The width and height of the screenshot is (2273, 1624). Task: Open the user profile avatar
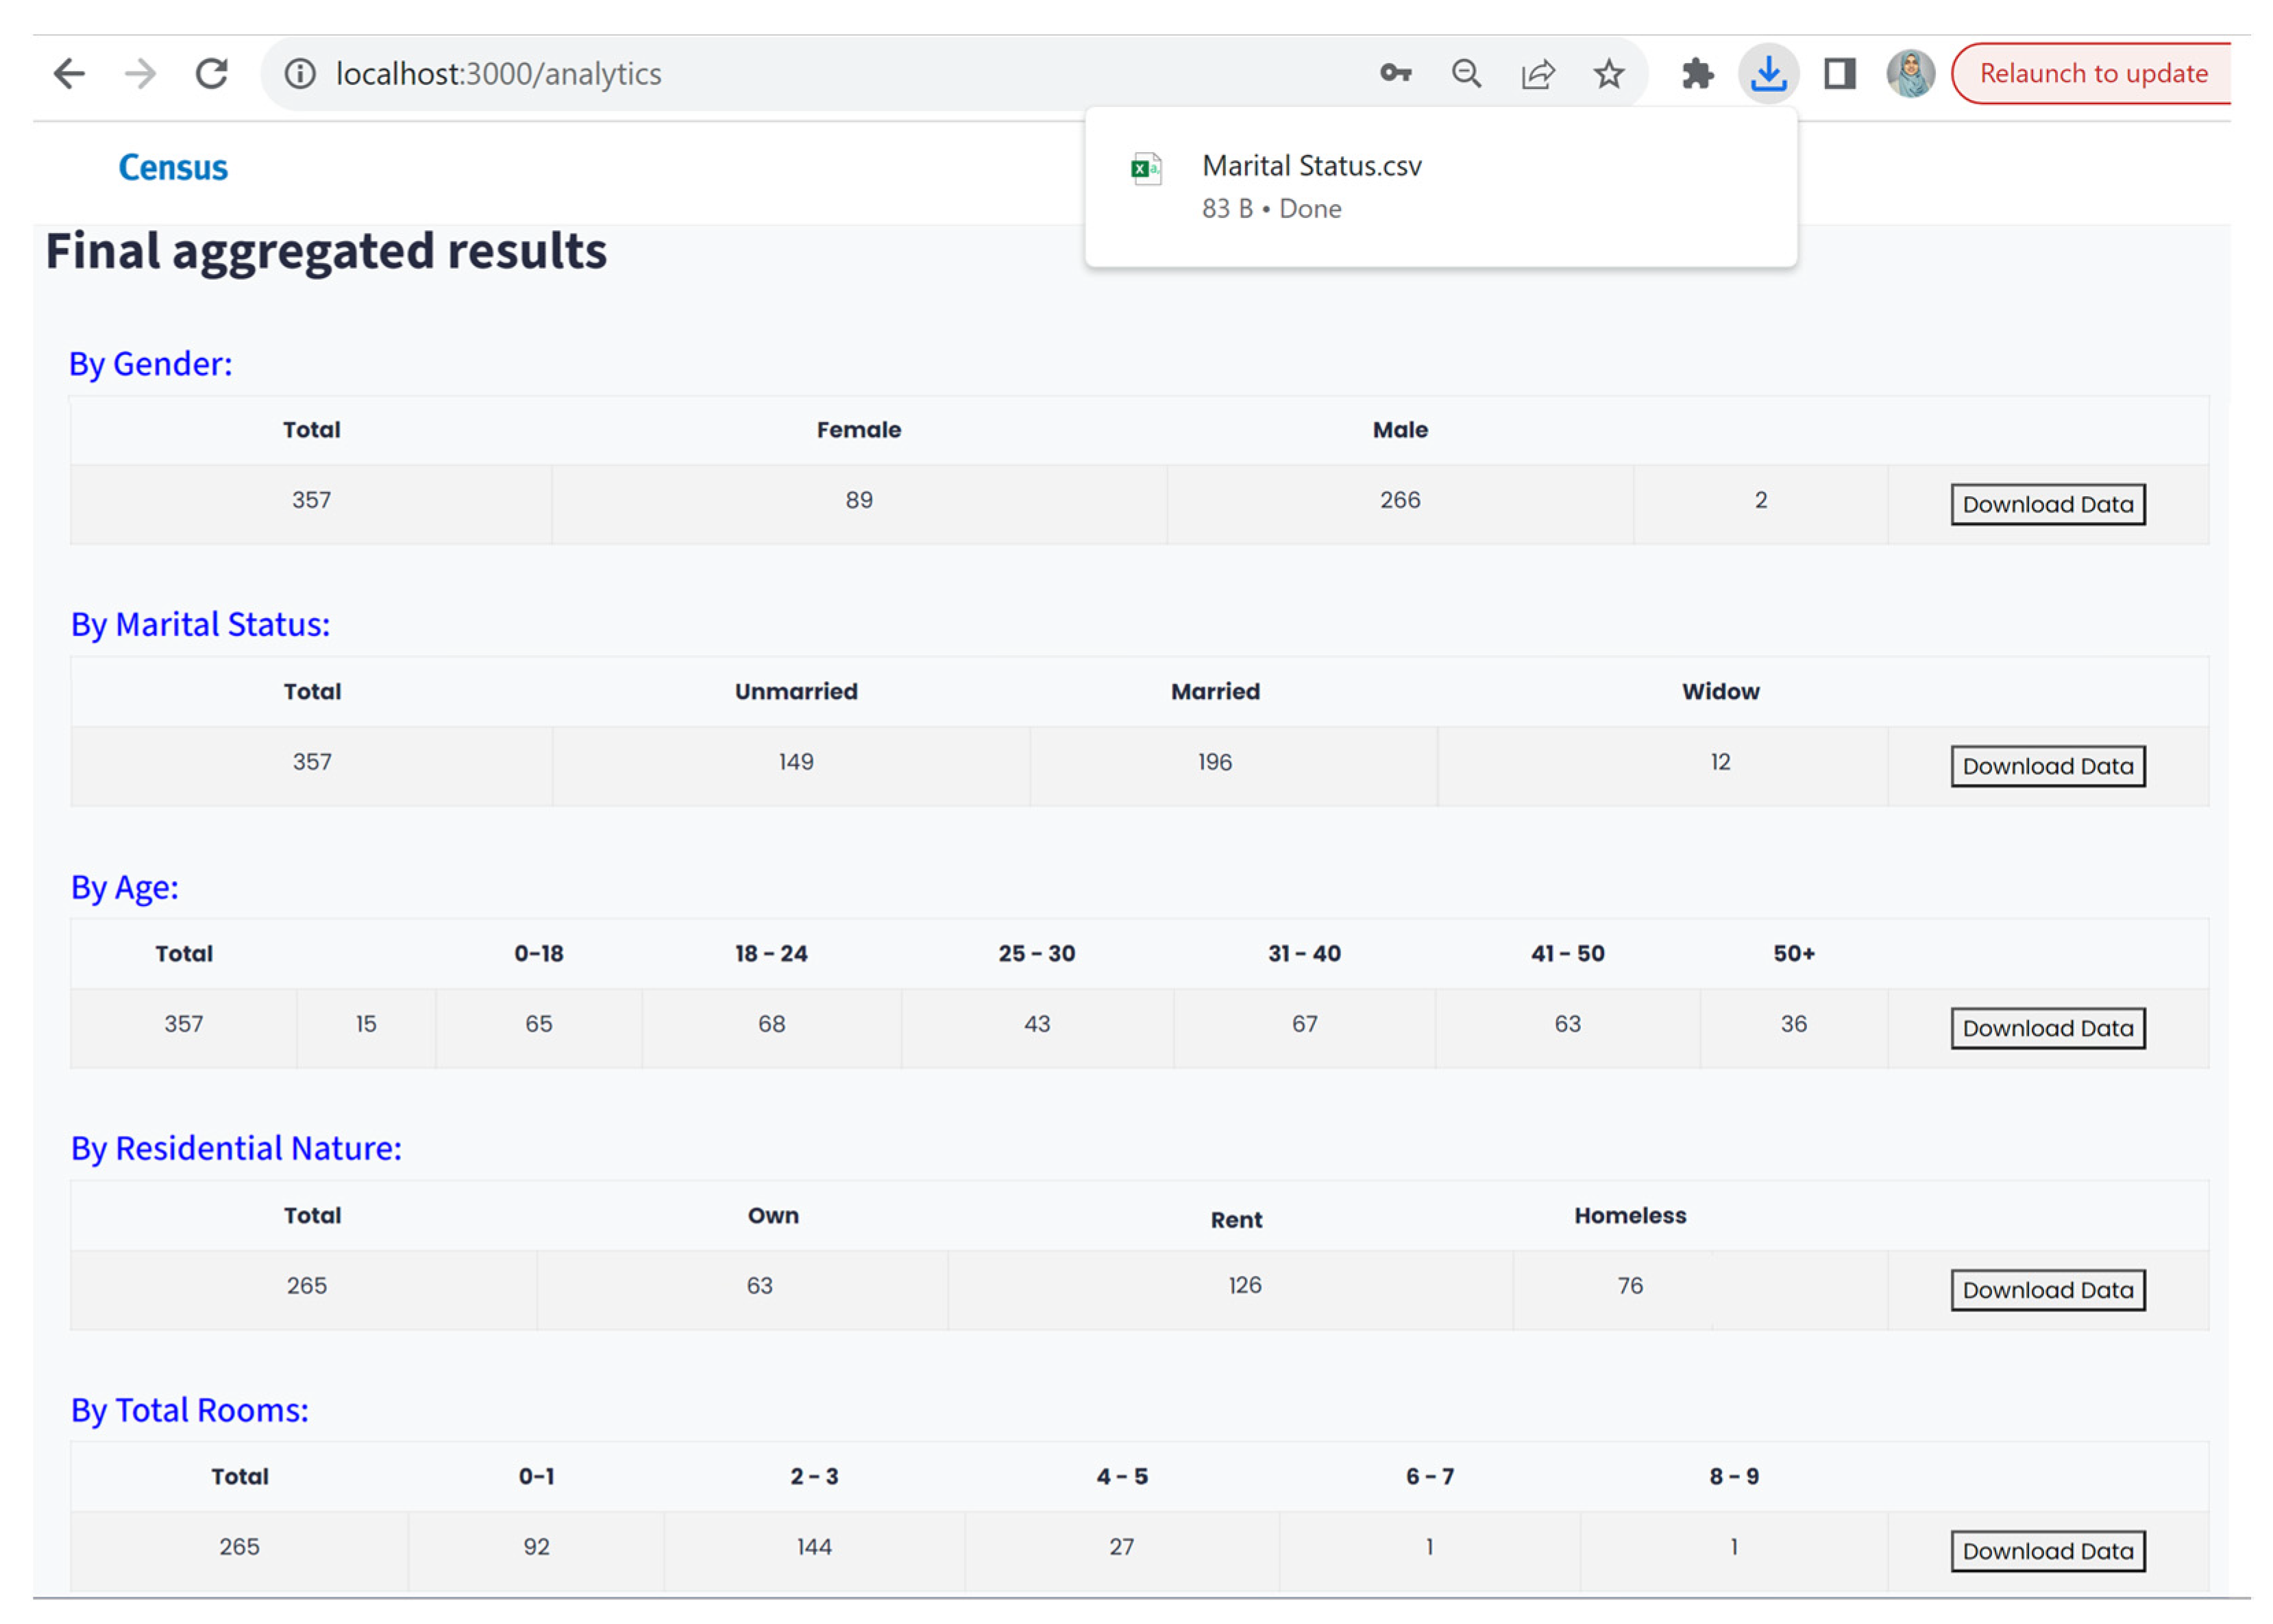[1910, 73]
